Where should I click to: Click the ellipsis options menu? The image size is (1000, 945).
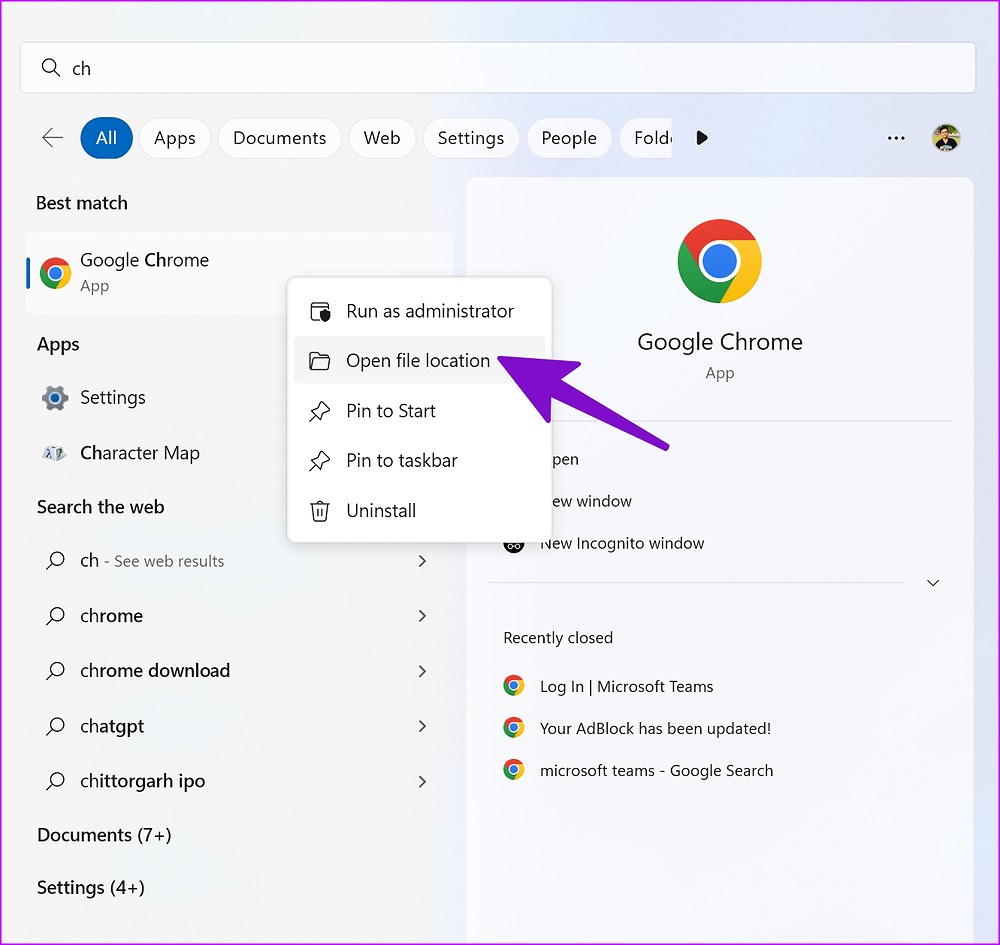click(x=895, y=138)
